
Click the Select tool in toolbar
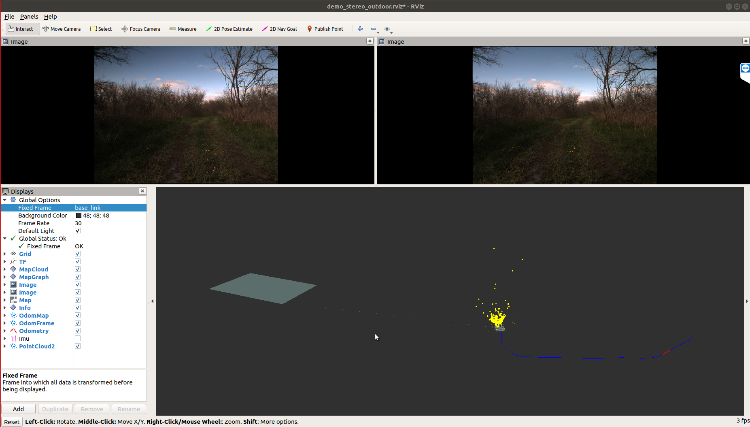[101, 29]
